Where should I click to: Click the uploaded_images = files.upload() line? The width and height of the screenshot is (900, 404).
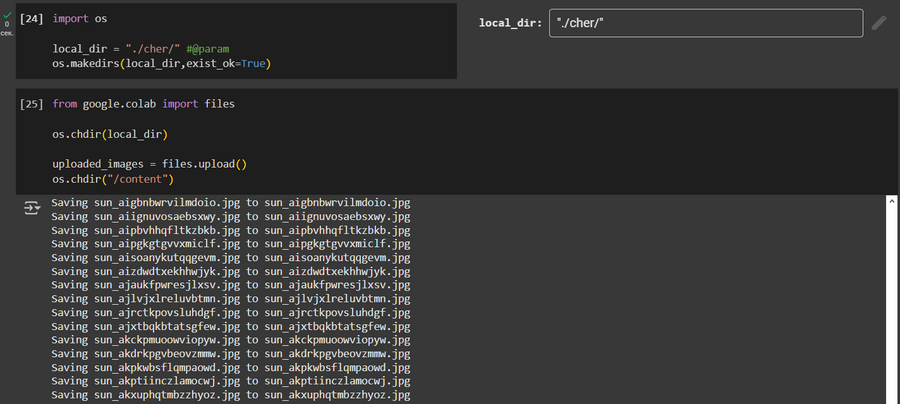(149, 165)
